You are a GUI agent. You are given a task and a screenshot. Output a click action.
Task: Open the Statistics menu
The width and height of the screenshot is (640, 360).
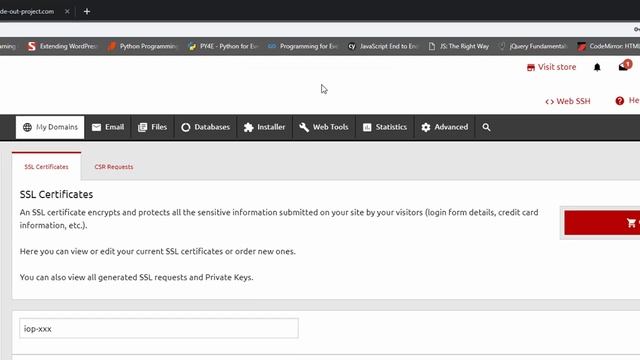click(x=385, y=127)
